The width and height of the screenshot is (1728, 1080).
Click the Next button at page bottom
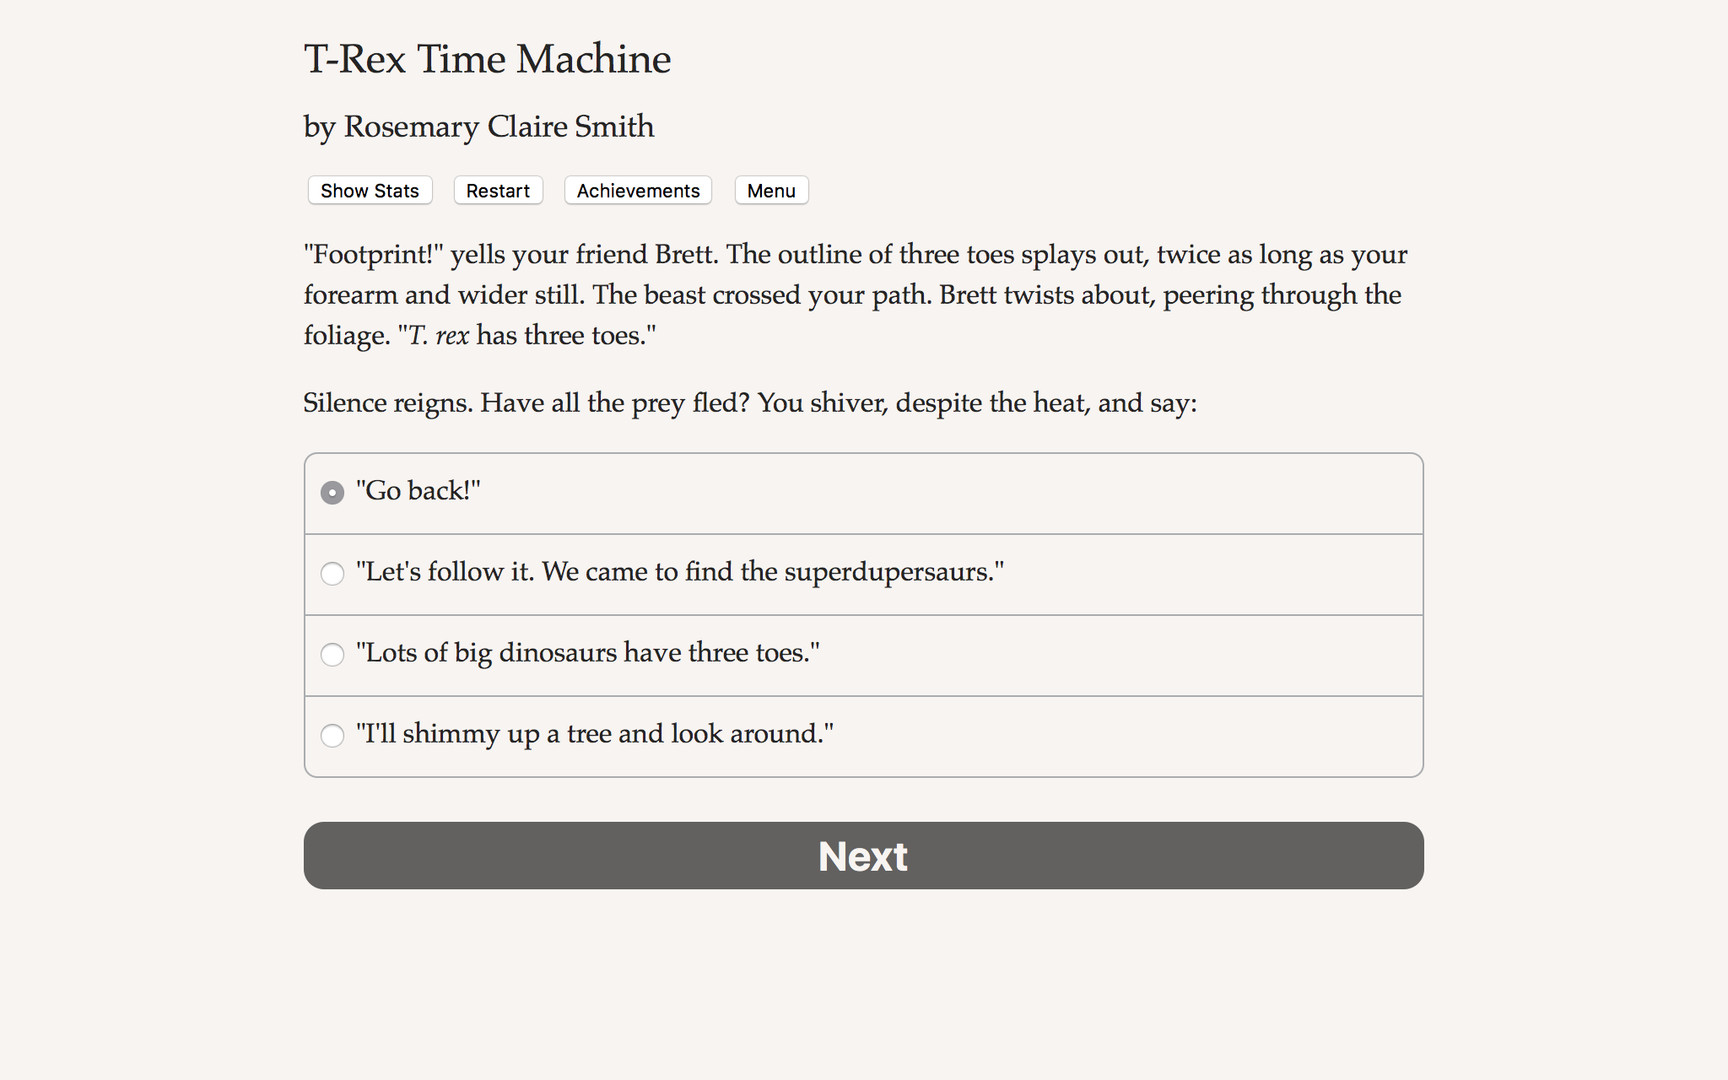pos(863,855)
